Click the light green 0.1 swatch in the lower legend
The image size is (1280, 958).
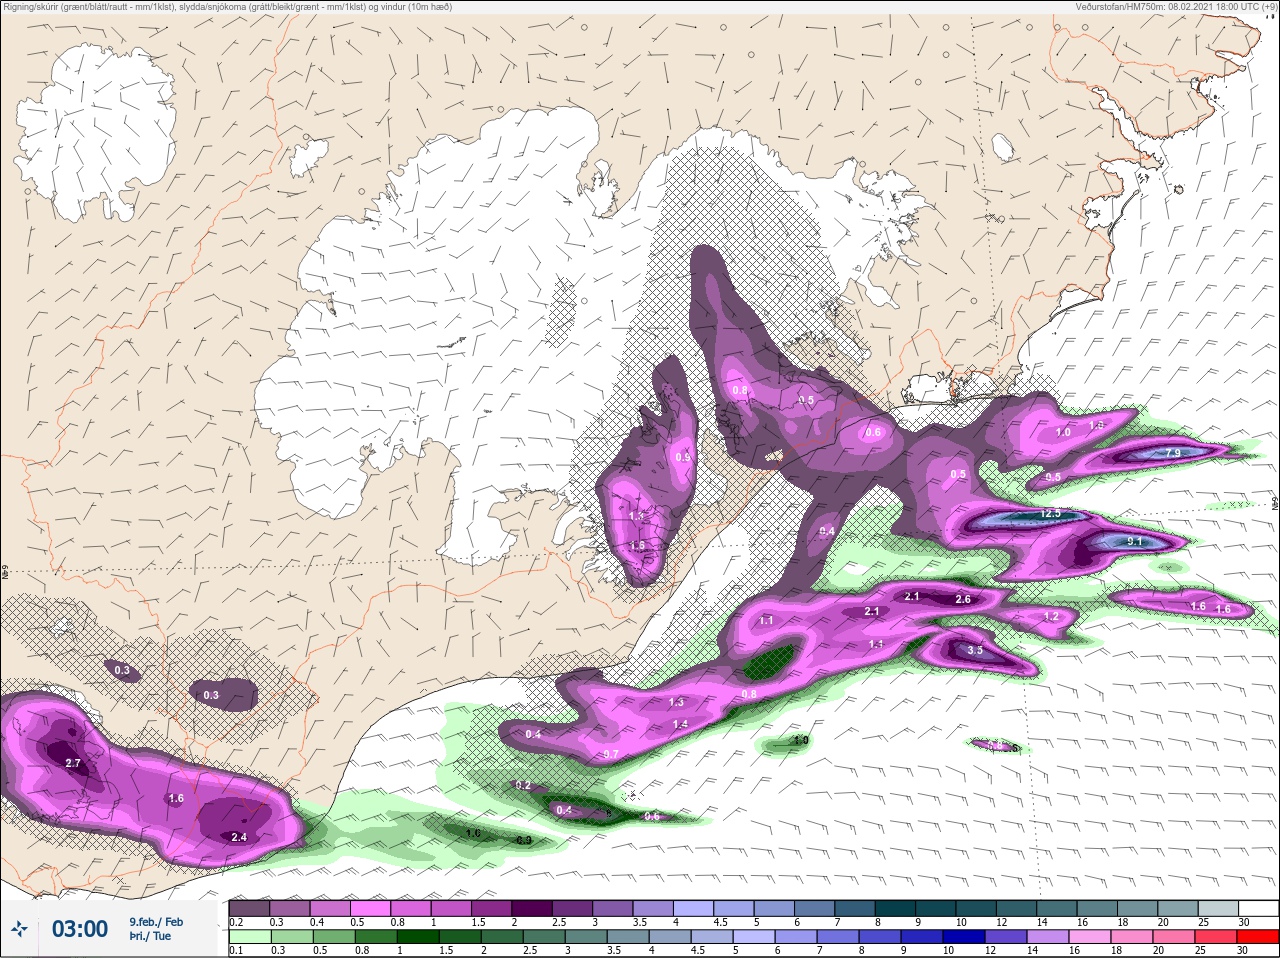(x=248, y=937)
